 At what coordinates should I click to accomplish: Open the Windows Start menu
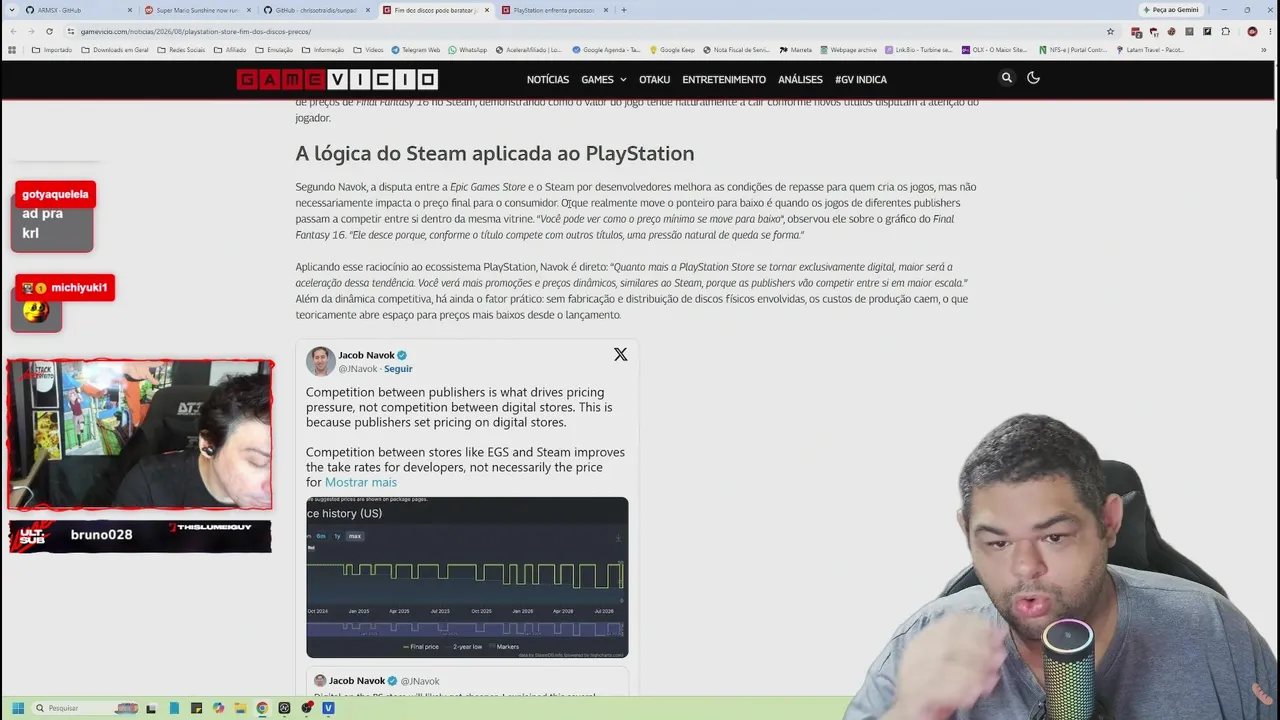[x=18, y=708]
